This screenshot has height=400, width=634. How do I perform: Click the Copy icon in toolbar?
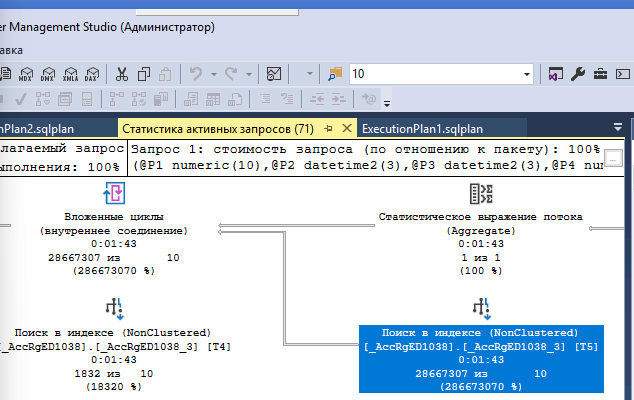(143, 74)
